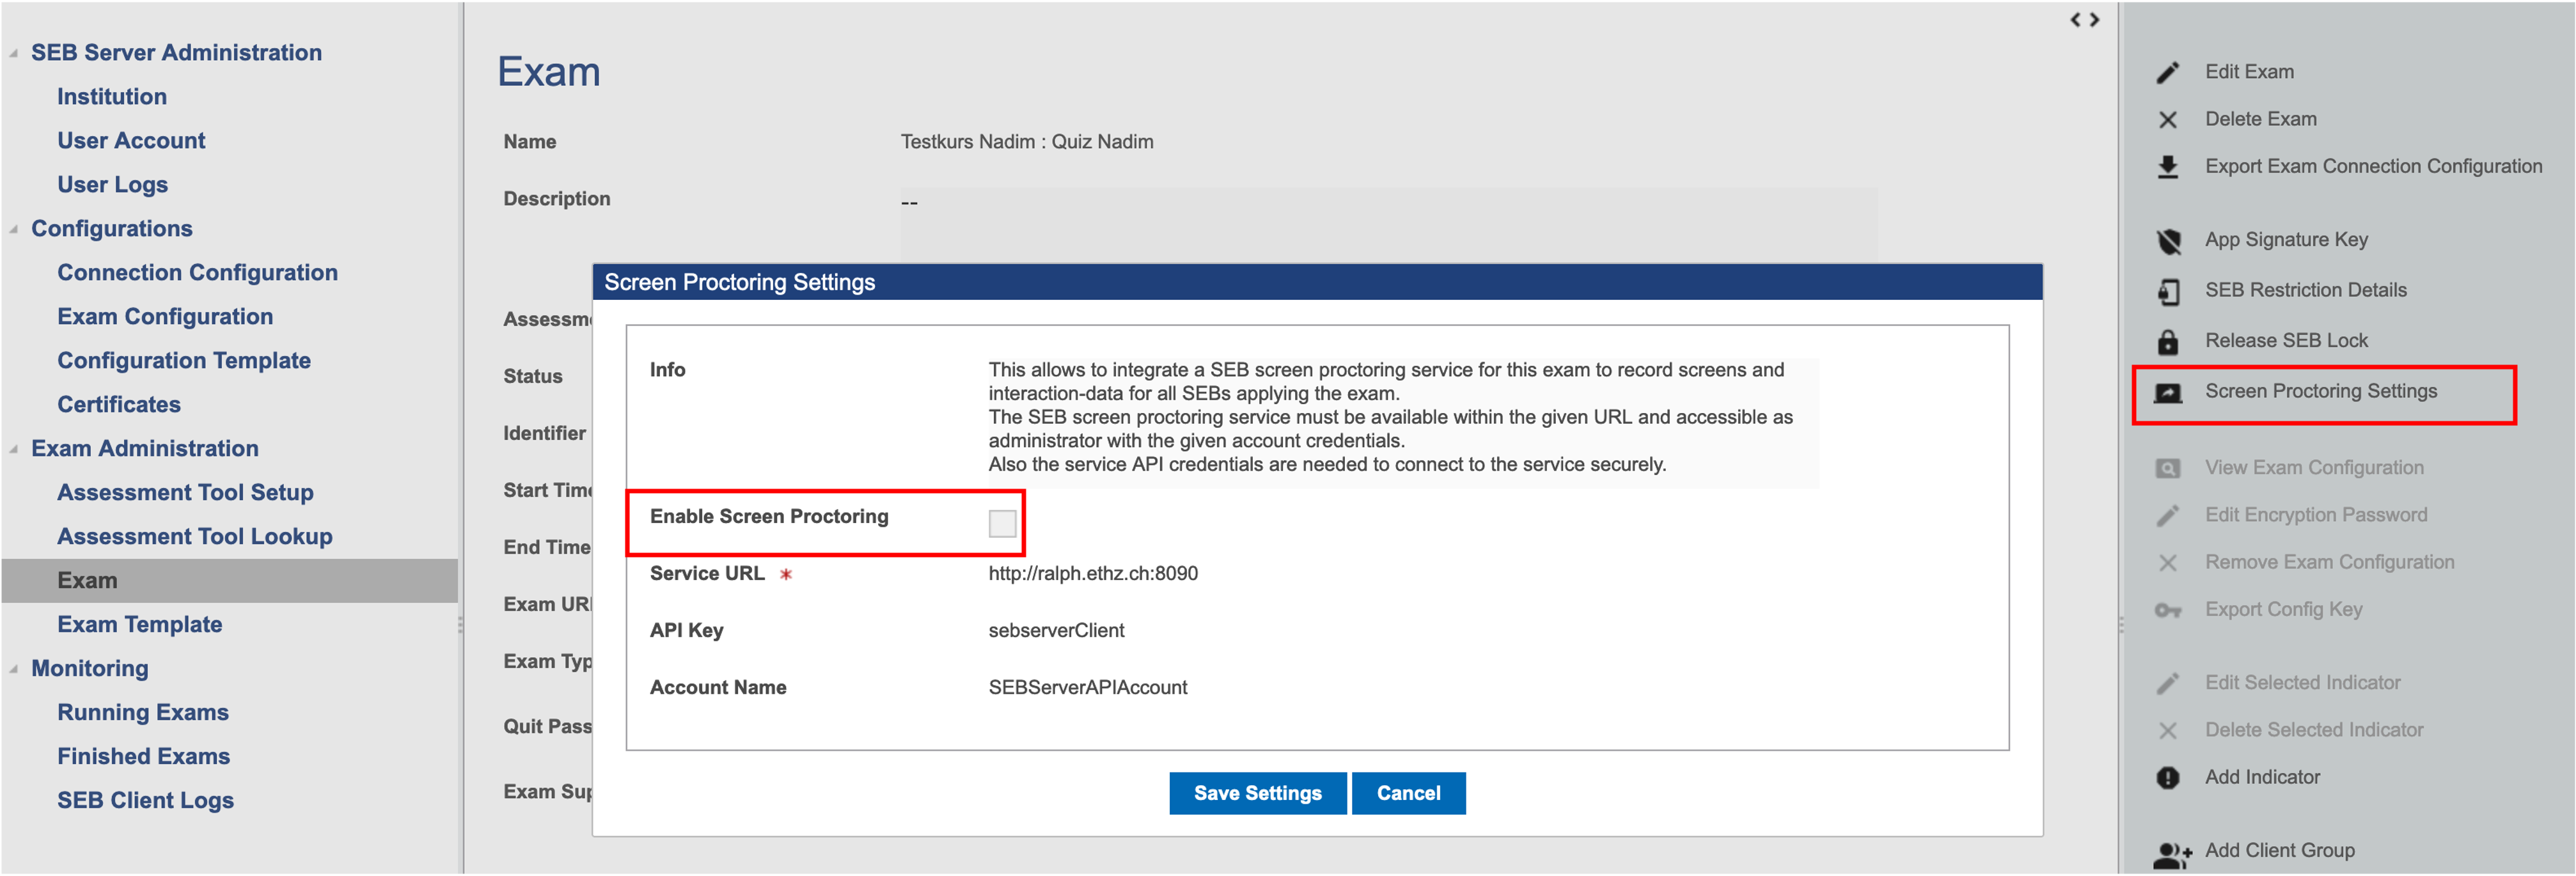Click the Edit Exam pencil icon
This screenshot has width=2576, height=876.
pyautogui.click(x=2167, y=72)
